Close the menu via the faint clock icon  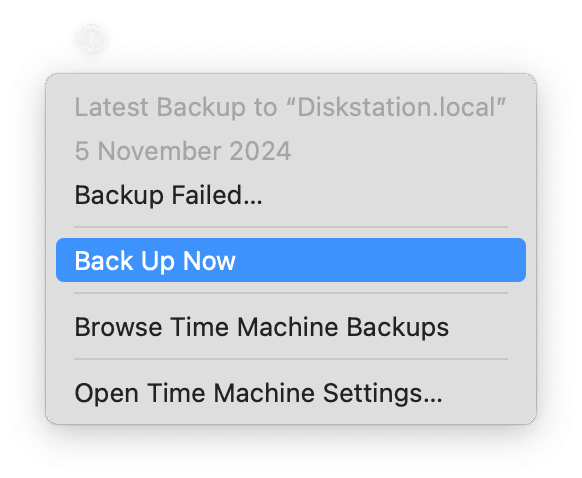pyautogui.click(x=91, y=37)
